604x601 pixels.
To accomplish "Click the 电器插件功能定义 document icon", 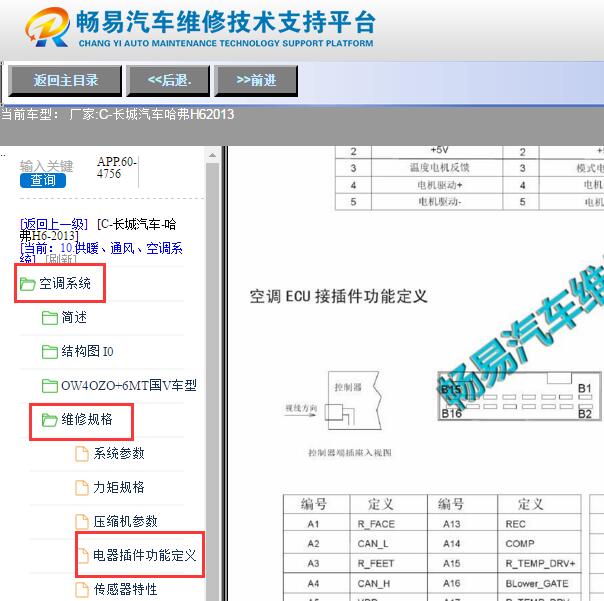I will [x=83, y=556].
